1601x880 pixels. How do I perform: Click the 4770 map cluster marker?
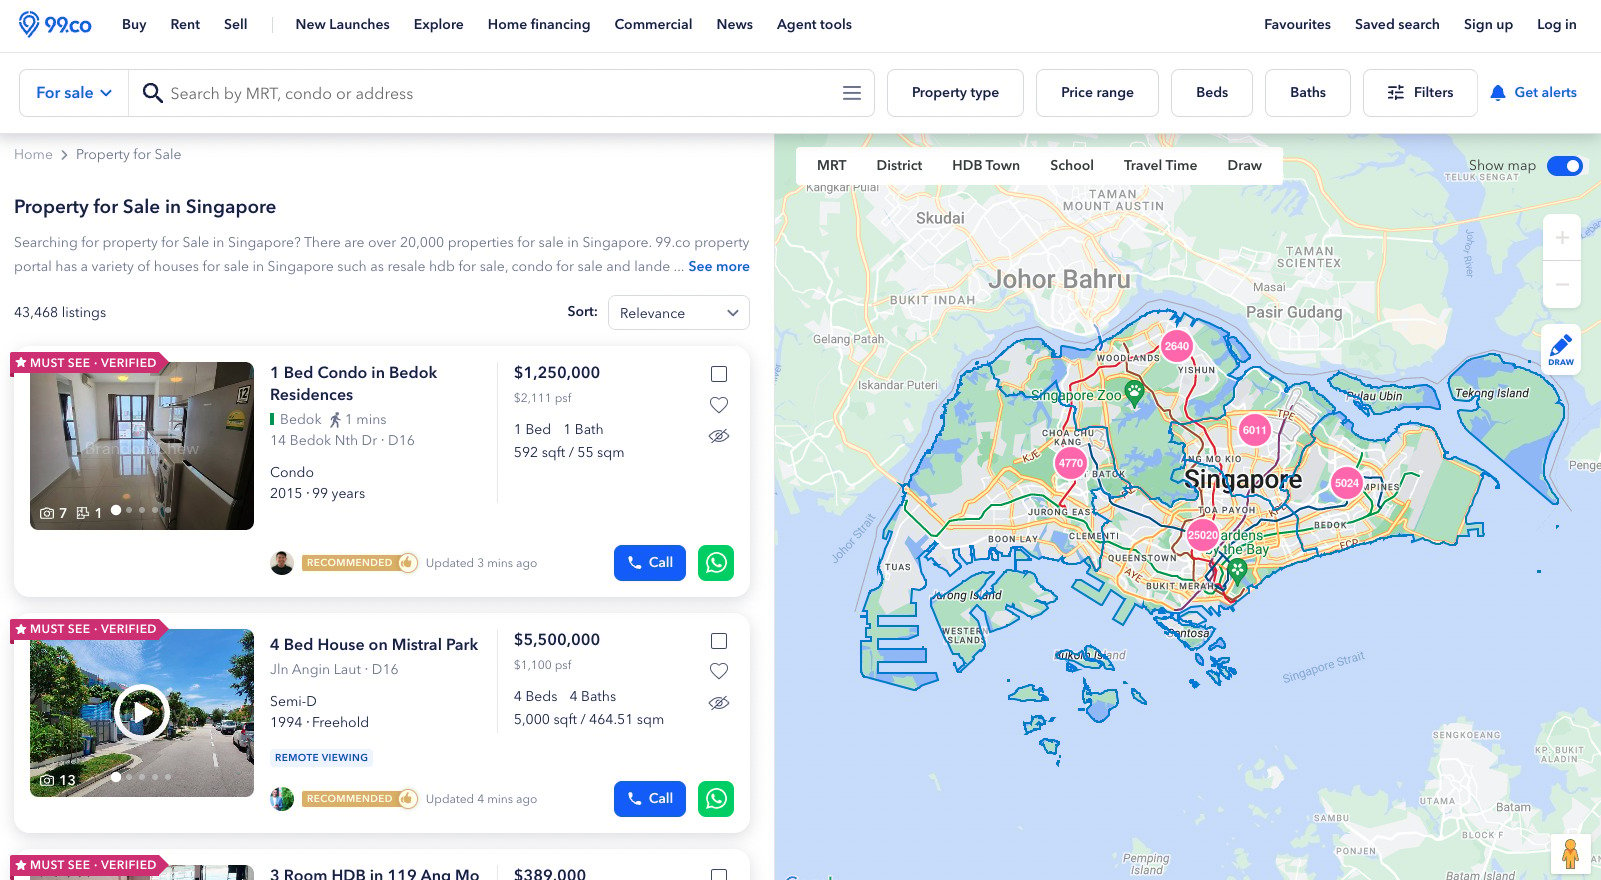(x=1071, y=463)
